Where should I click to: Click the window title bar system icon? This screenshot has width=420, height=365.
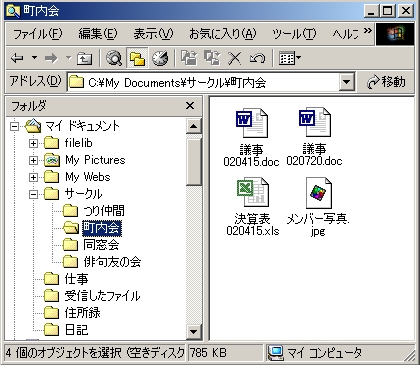[13, 11]
